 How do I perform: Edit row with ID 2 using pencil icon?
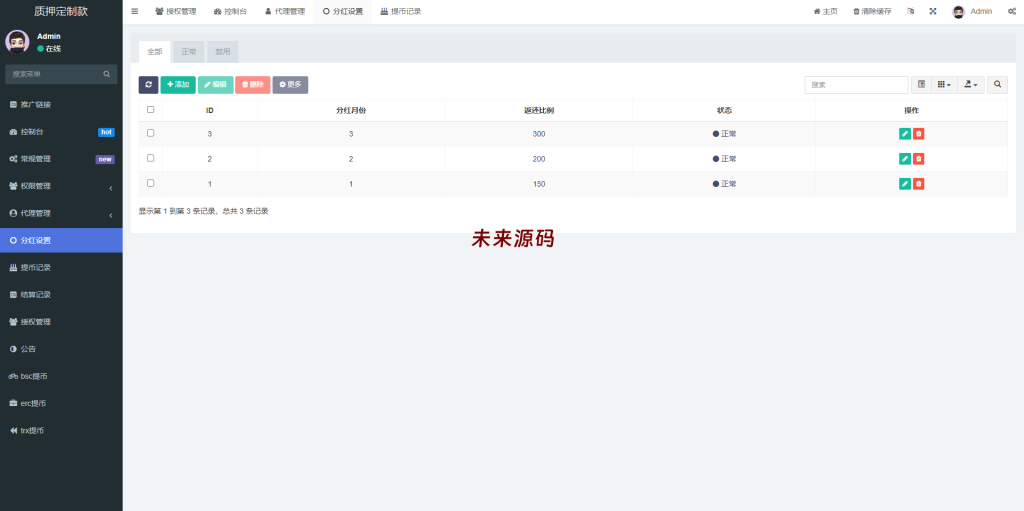coord(904,159)
